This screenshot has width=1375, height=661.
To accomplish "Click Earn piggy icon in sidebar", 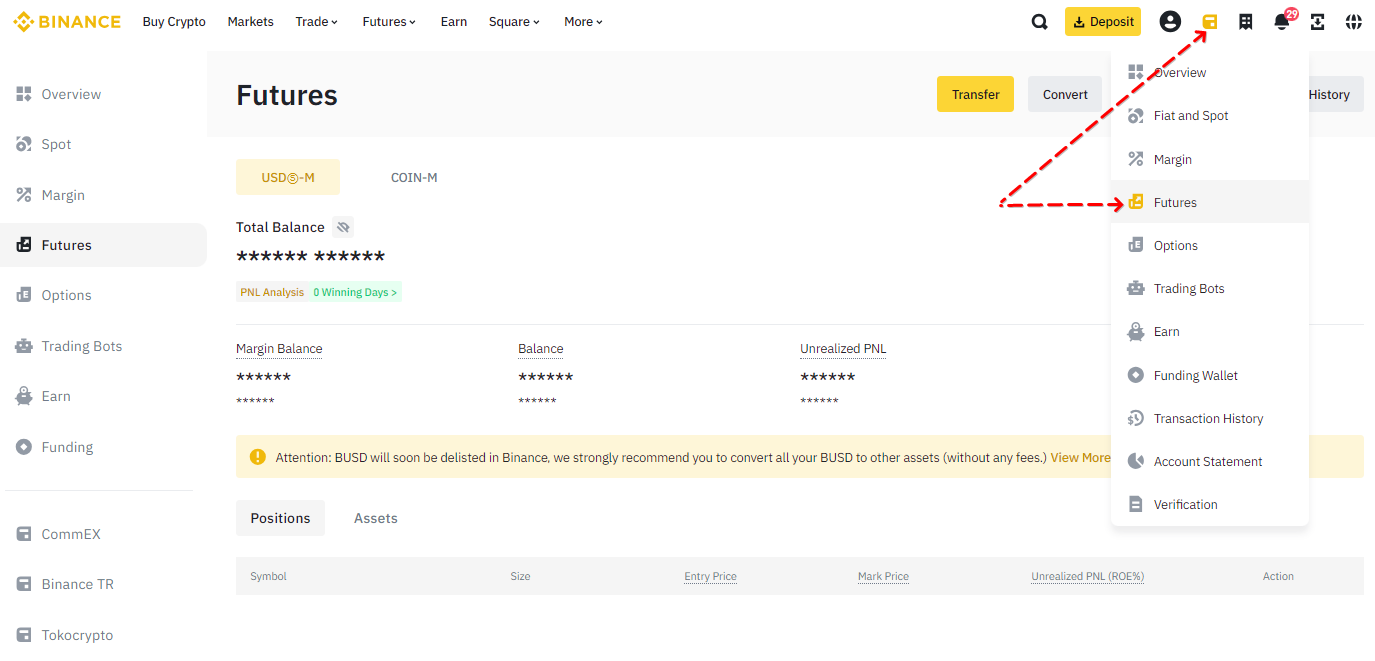I will (x=24, y=396).
